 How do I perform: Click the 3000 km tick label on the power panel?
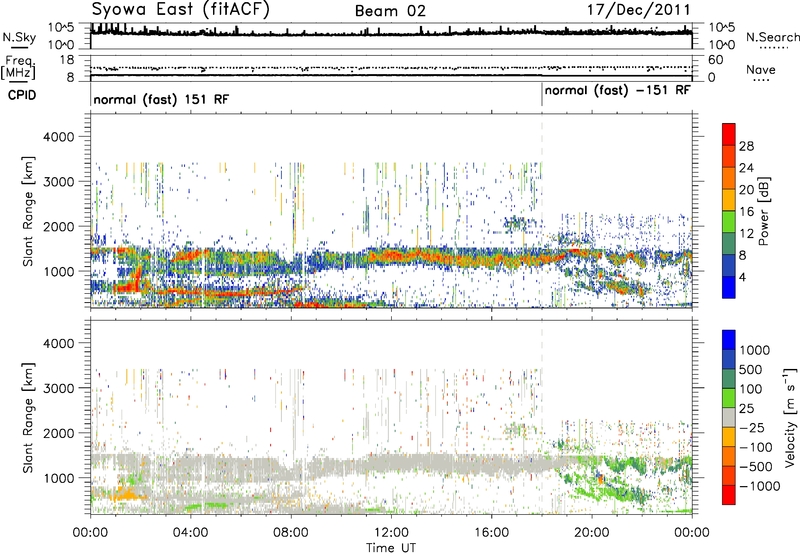[x=59, y=182]
